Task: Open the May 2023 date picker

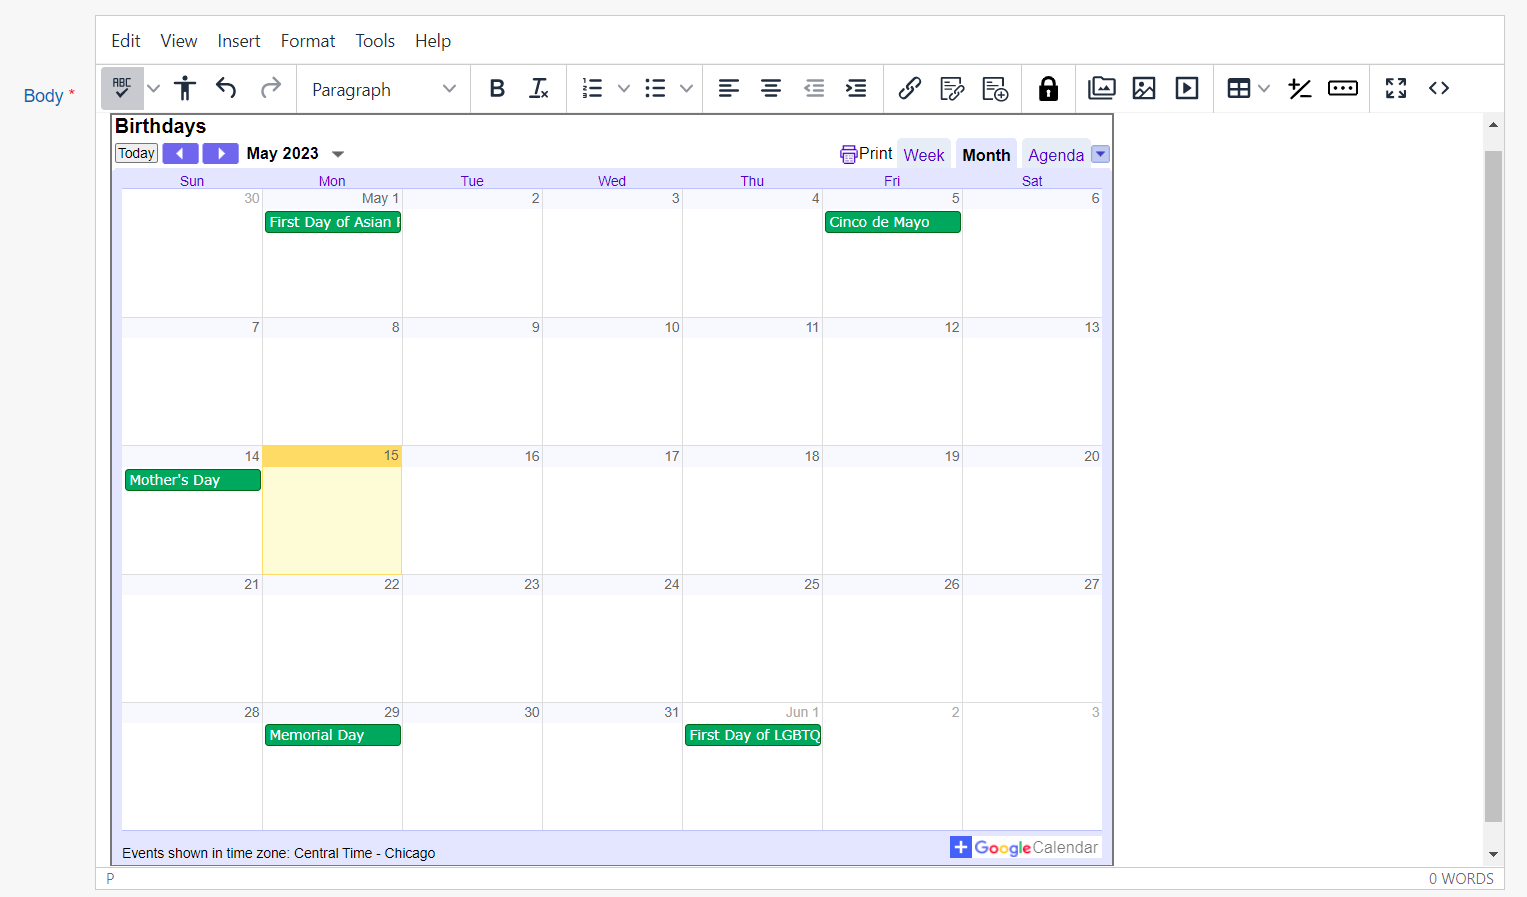Action: (296, 154)
